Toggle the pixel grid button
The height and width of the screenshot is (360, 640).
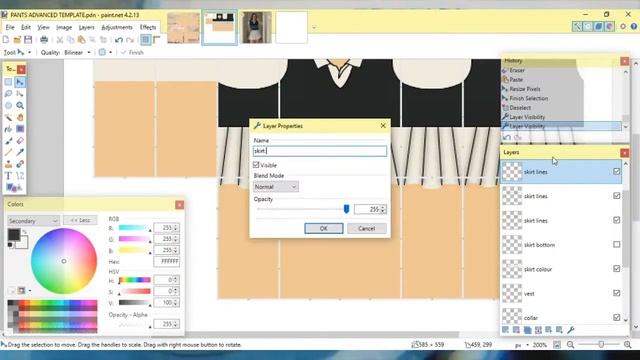(x=146, y=40)
